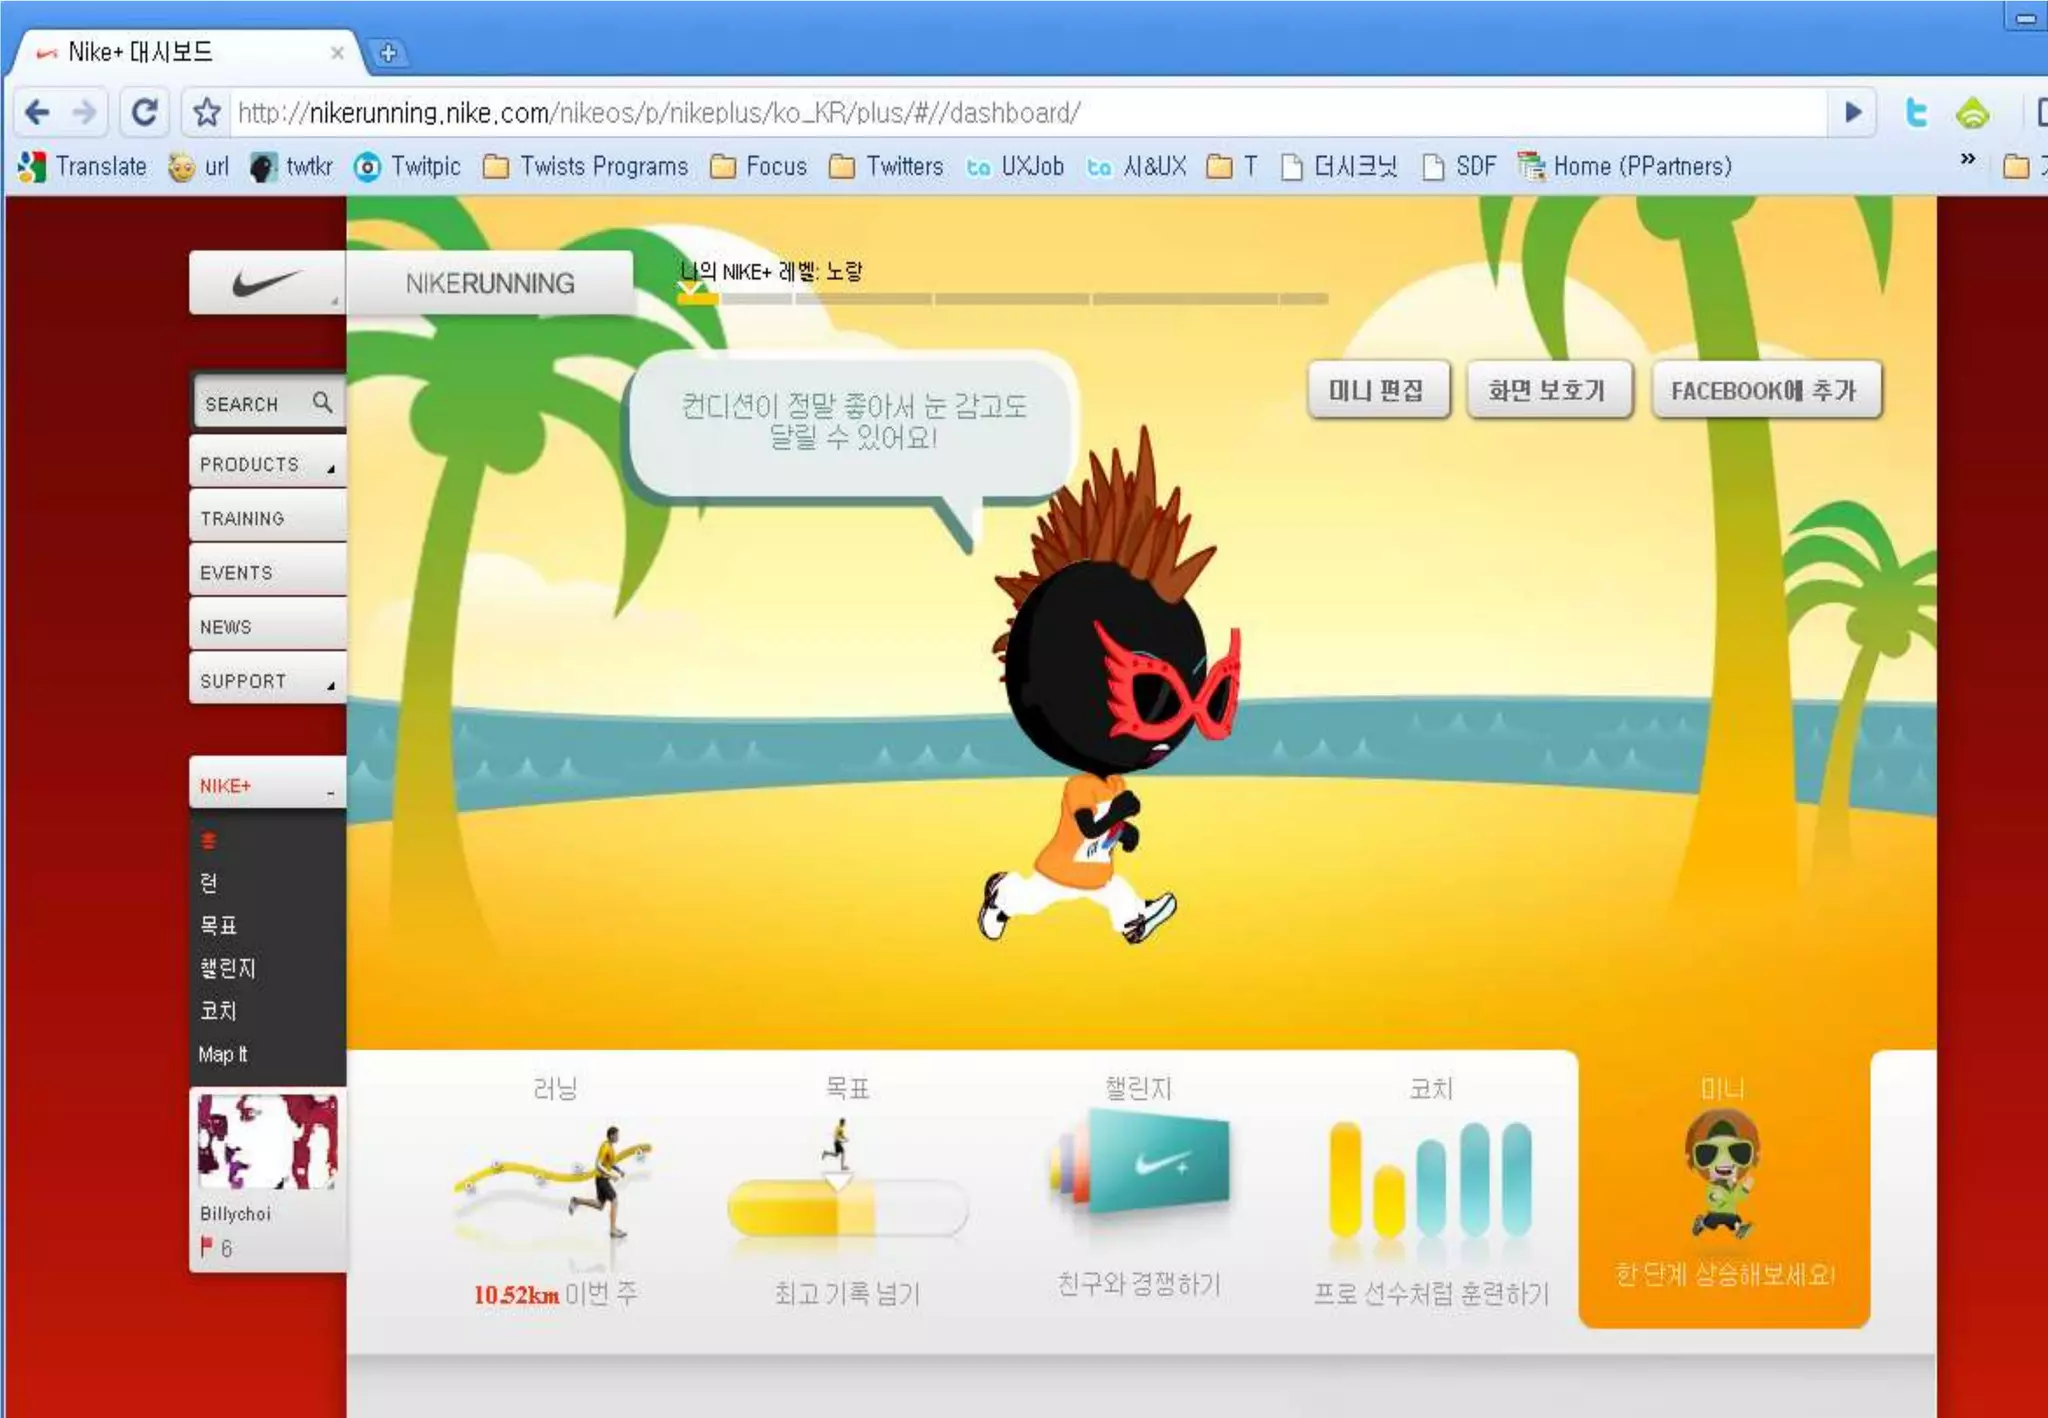Open a new browser tab
The height and width of the screenshot is (1418, 2048).
[388, 52]
